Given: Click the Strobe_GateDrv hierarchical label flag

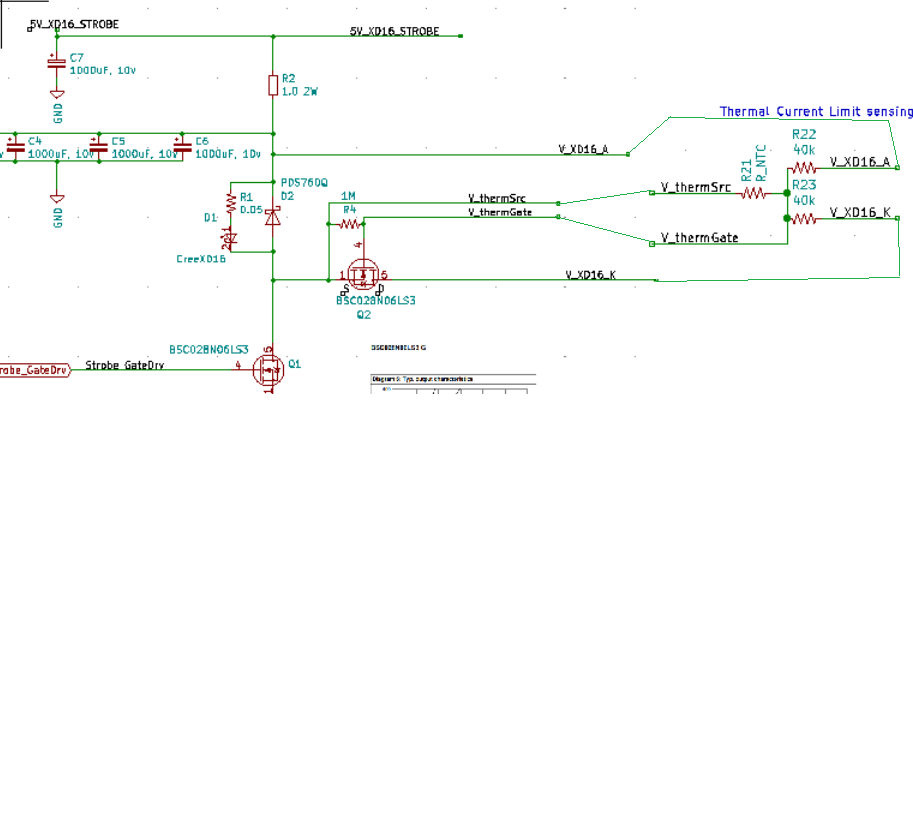Looking at the screenshot, I should (35, 370).
